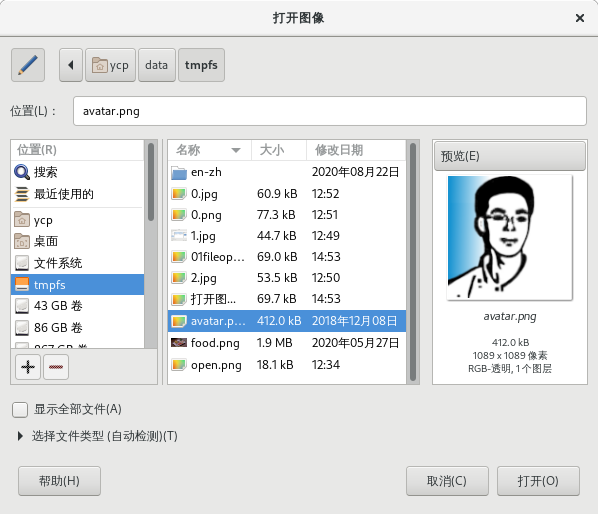The image size is (598, 514).
Task: Select the open.png file icon
Action: [x=178, y=365]
